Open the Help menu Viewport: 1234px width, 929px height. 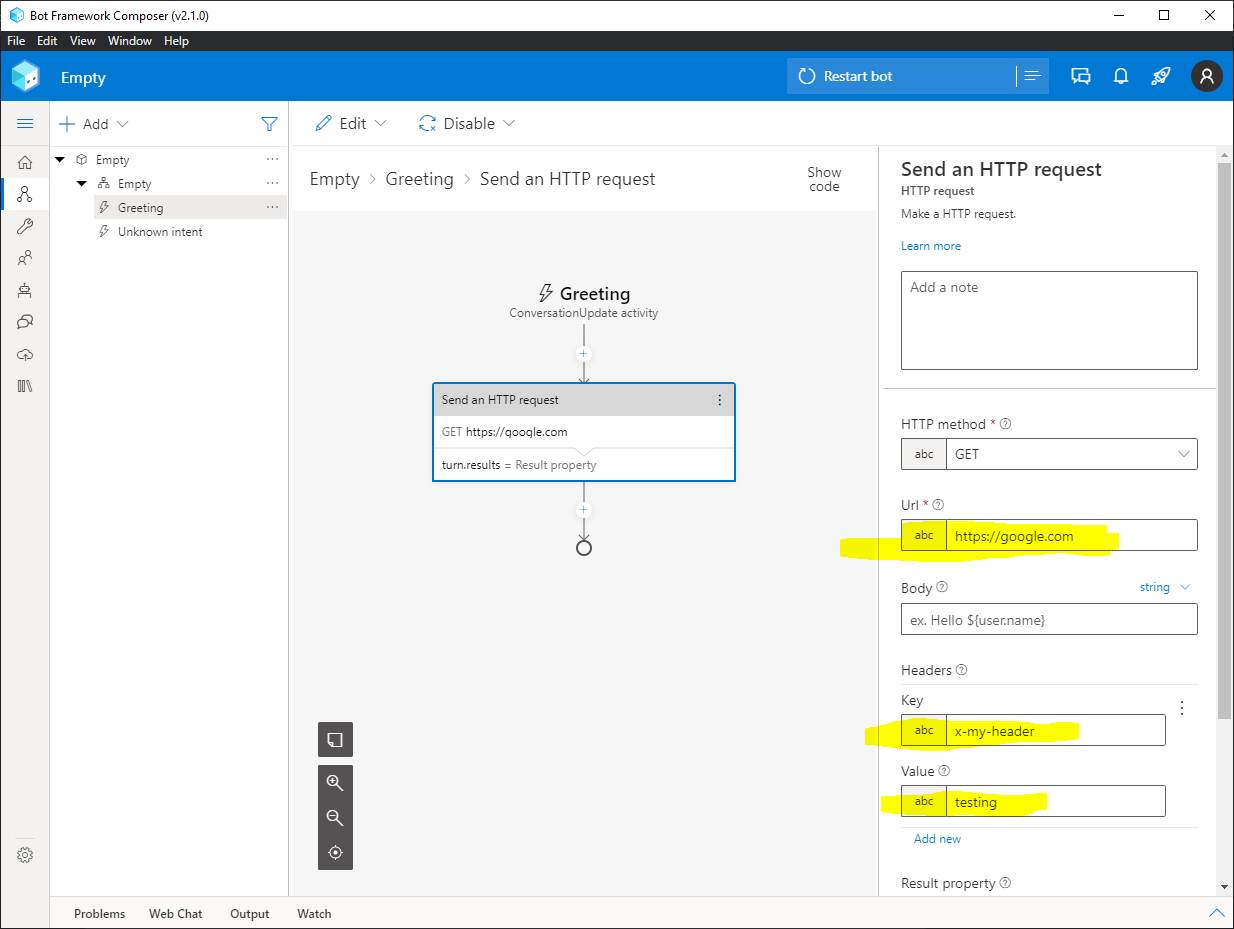coord(176,41)
